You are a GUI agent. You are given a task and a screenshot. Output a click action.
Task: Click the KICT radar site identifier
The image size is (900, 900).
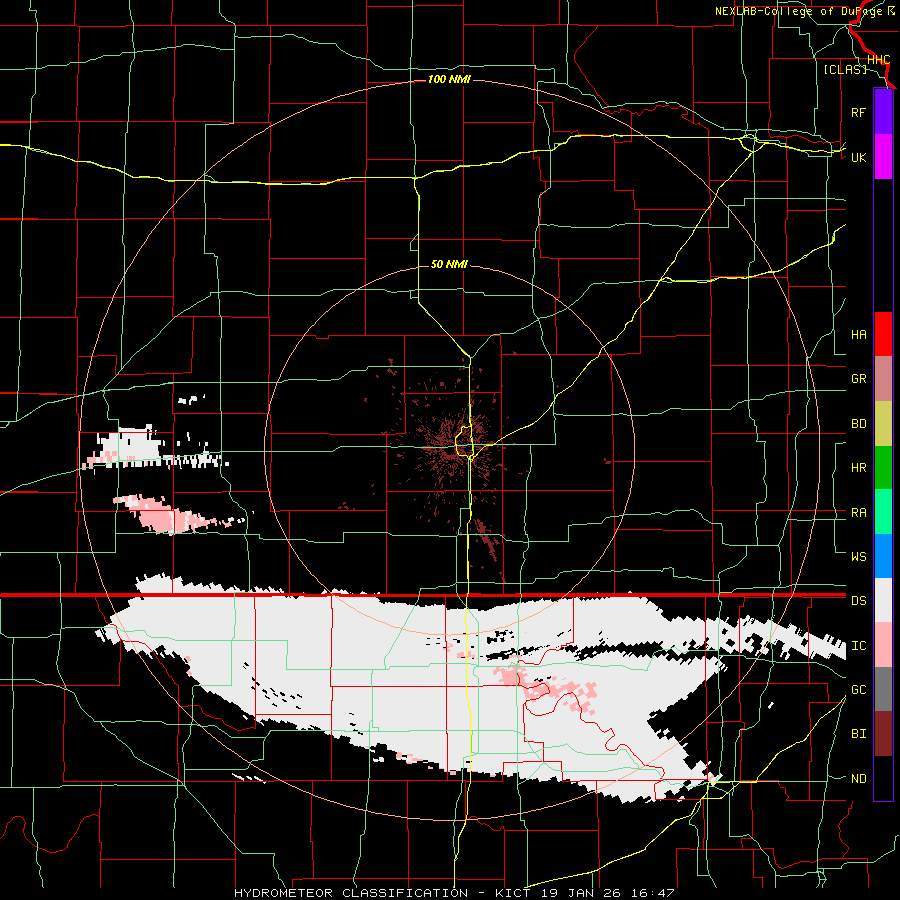click(x=514, y=893)
